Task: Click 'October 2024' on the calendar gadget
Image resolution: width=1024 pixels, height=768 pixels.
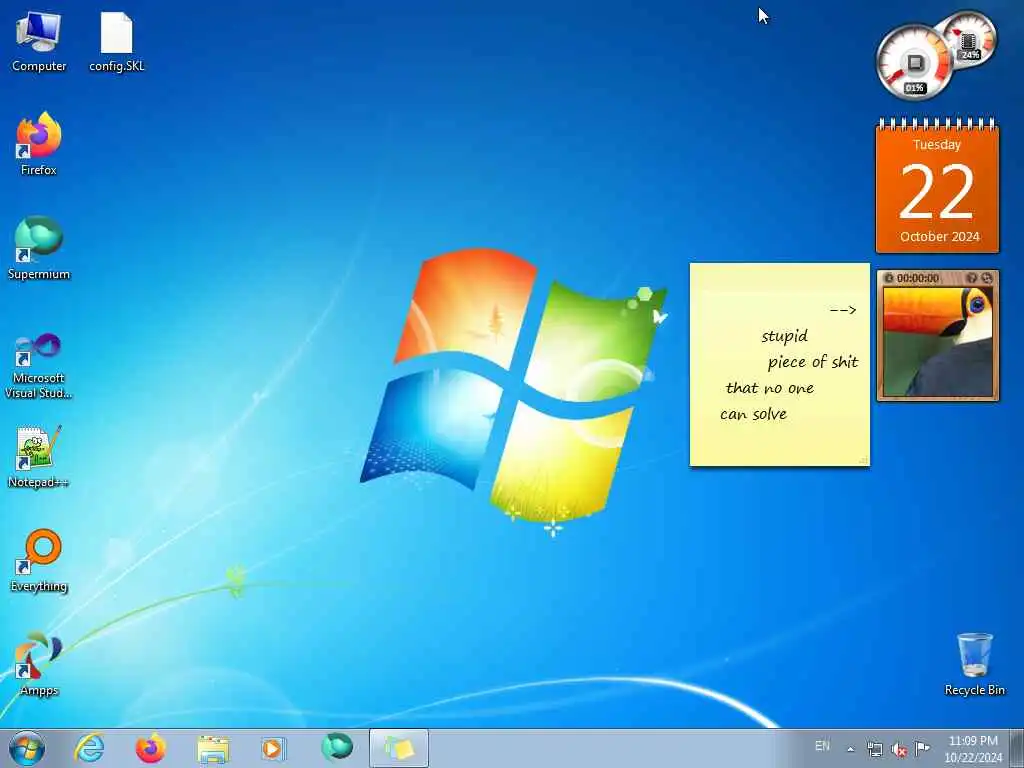Action: pos(939,236)
